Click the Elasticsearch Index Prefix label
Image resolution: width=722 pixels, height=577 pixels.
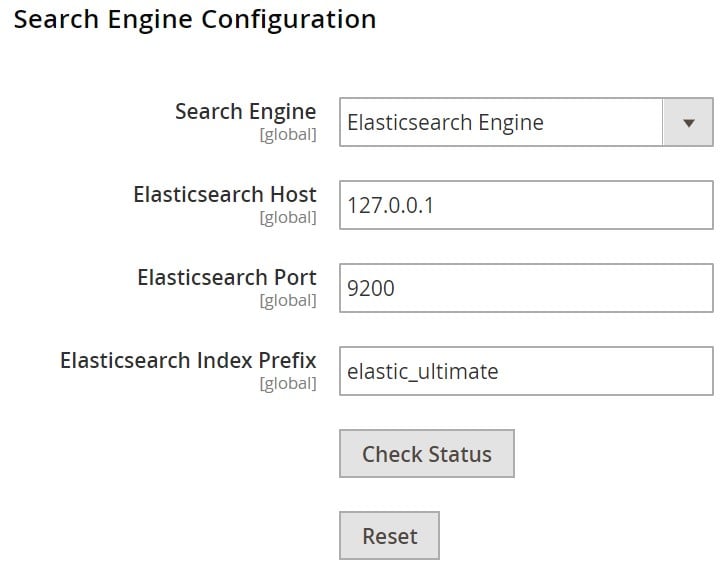(188, 360)
